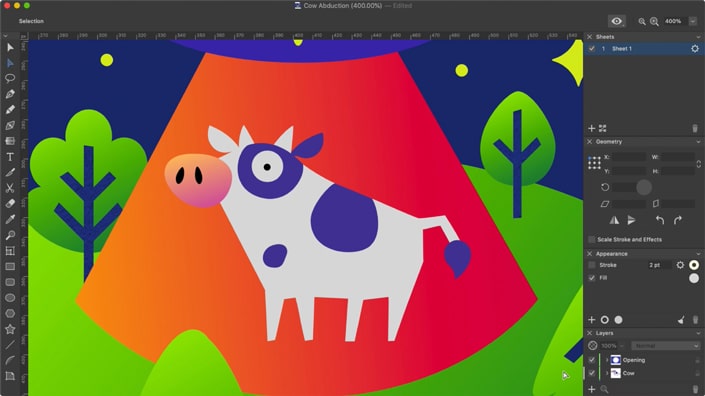
Task: Click the fill color swatch
Action: [694, 278]
